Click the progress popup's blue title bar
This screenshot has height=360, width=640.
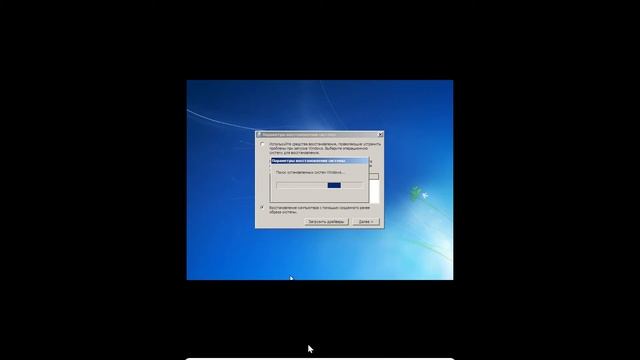pyautogui.click(x=320, y=161)
